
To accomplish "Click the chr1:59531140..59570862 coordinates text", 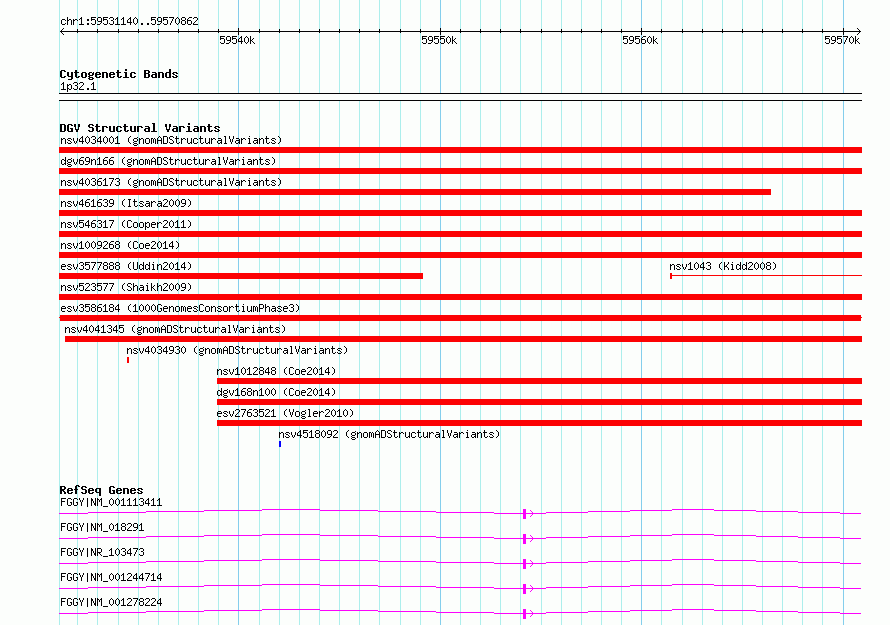I will tap(129, 22).
